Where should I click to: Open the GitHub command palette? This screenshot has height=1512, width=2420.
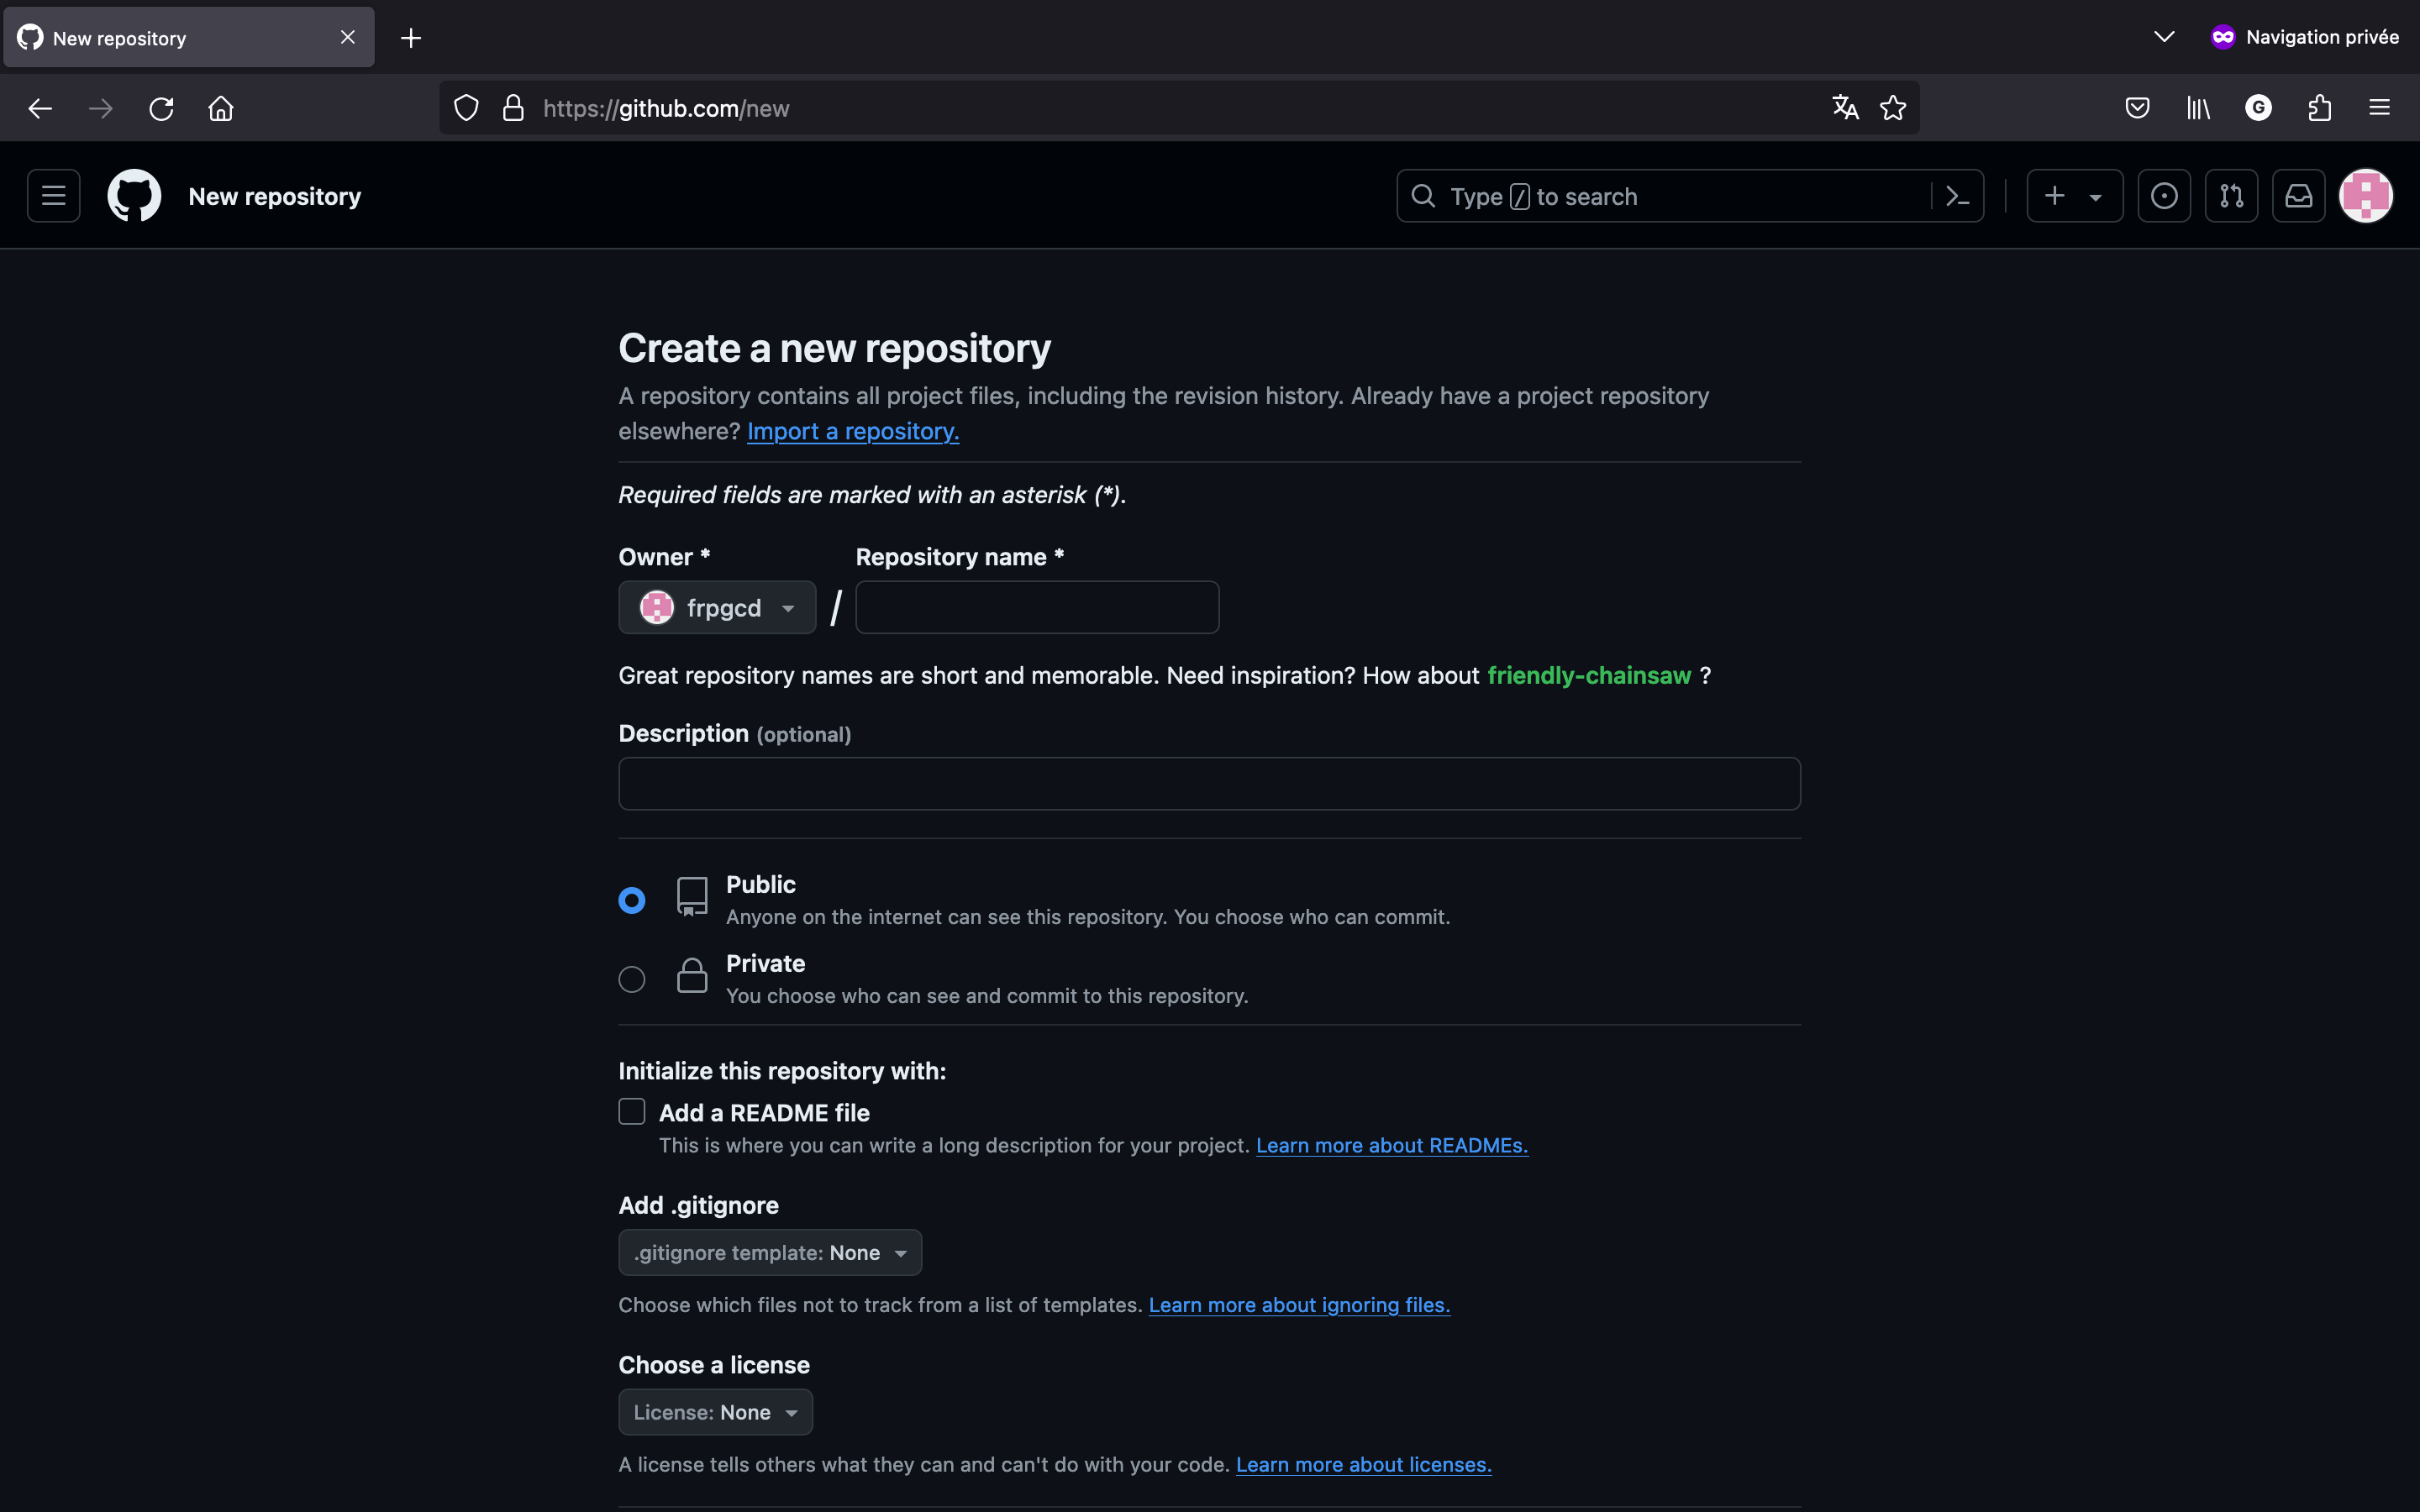[1957, 196]
